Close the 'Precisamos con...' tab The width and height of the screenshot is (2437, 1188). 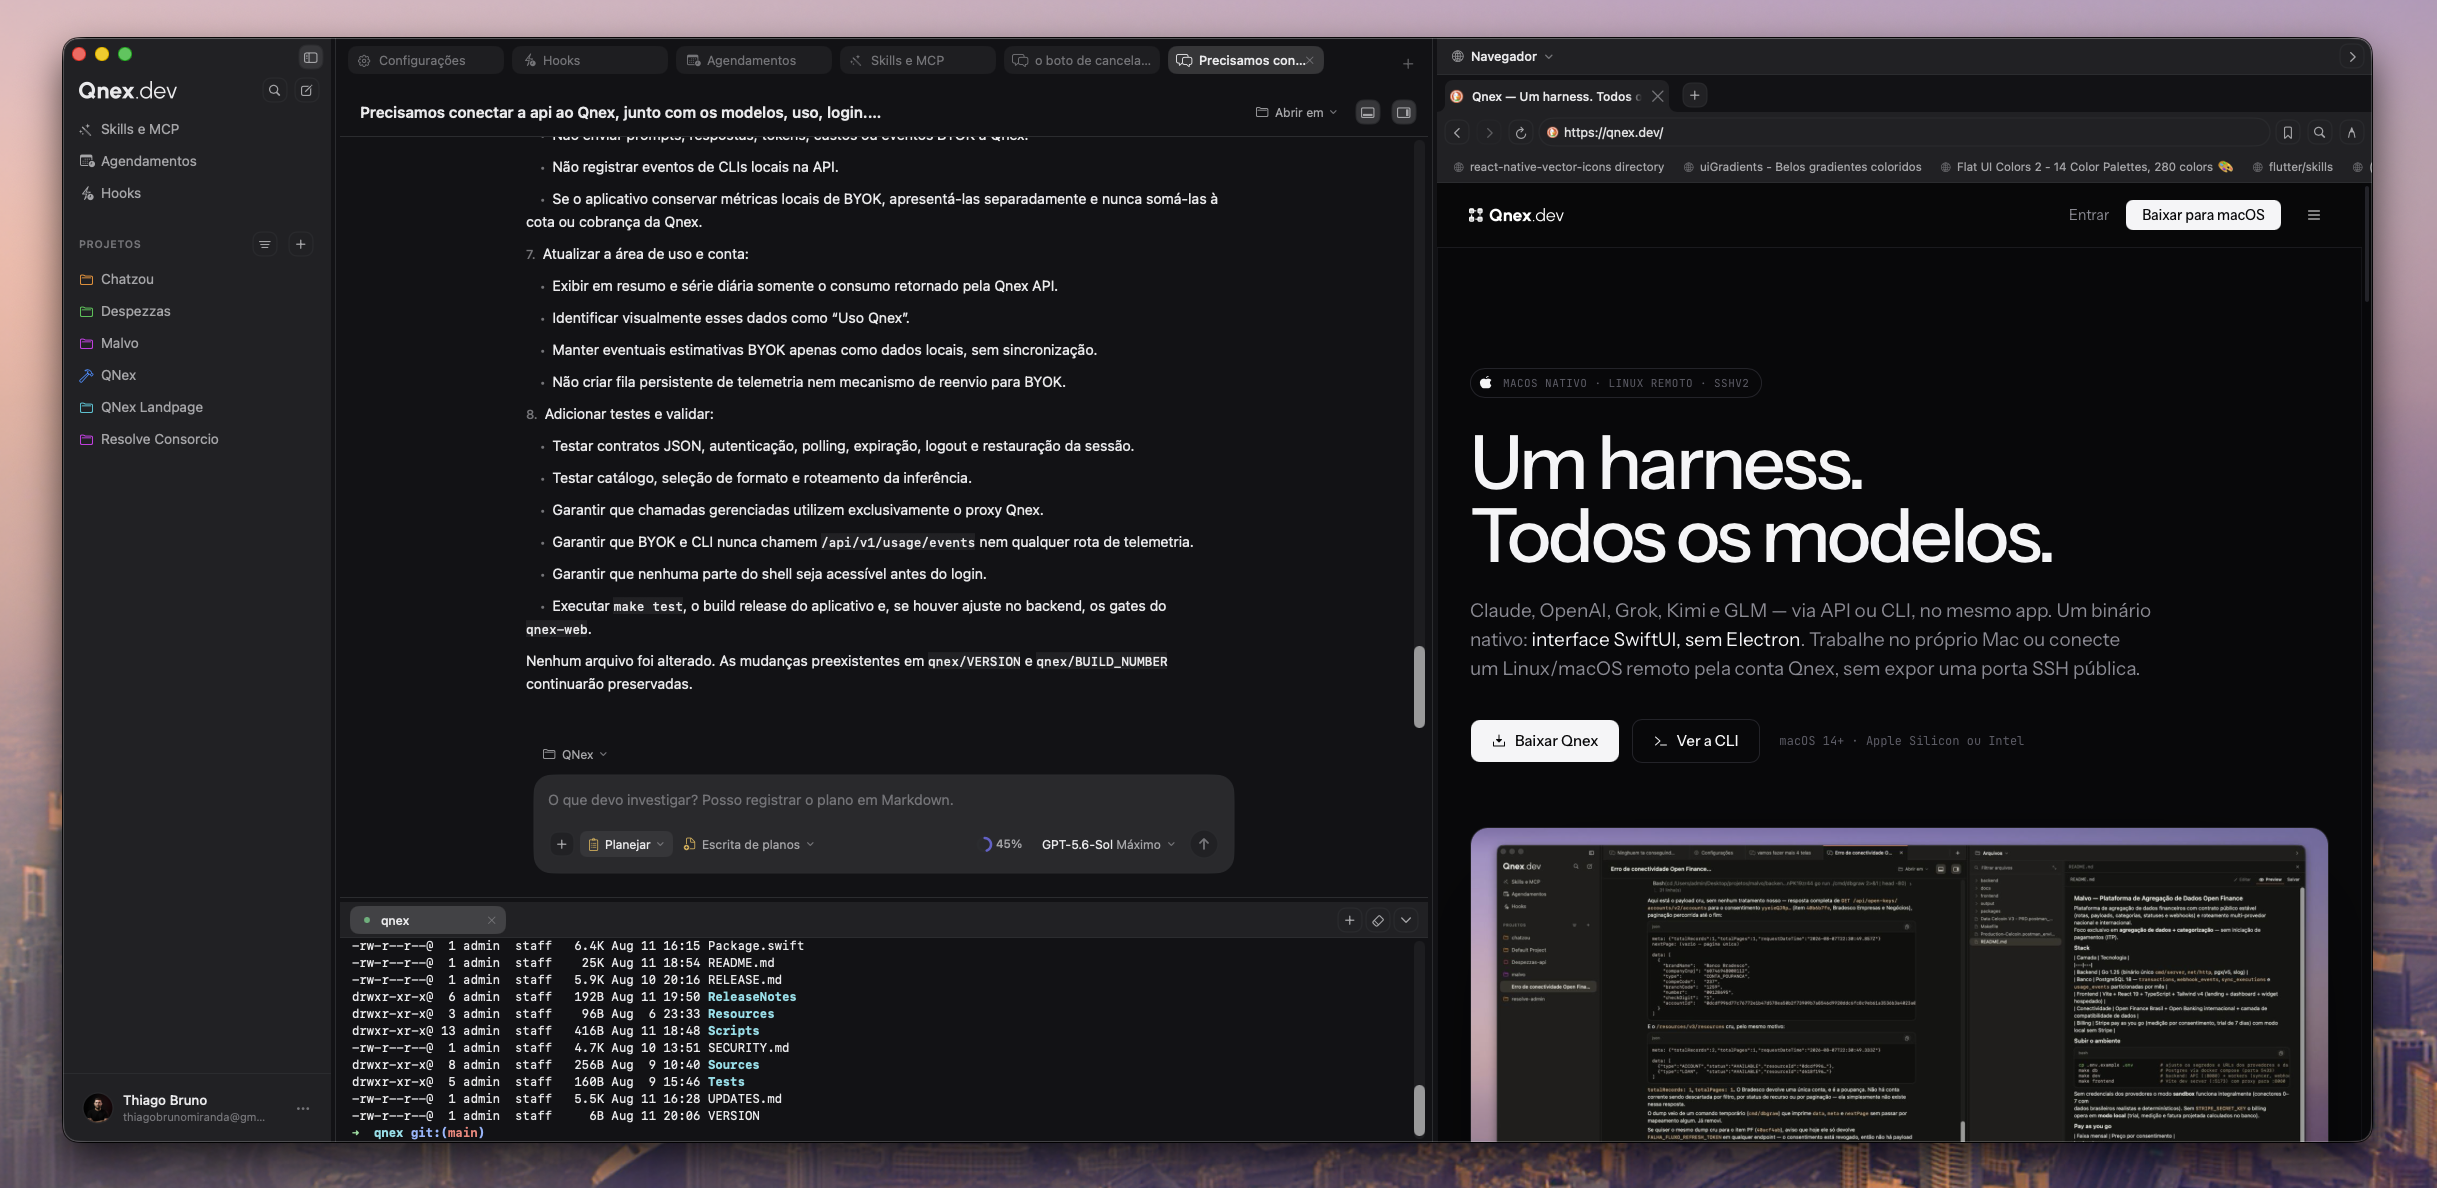[x=1310, y=60]
